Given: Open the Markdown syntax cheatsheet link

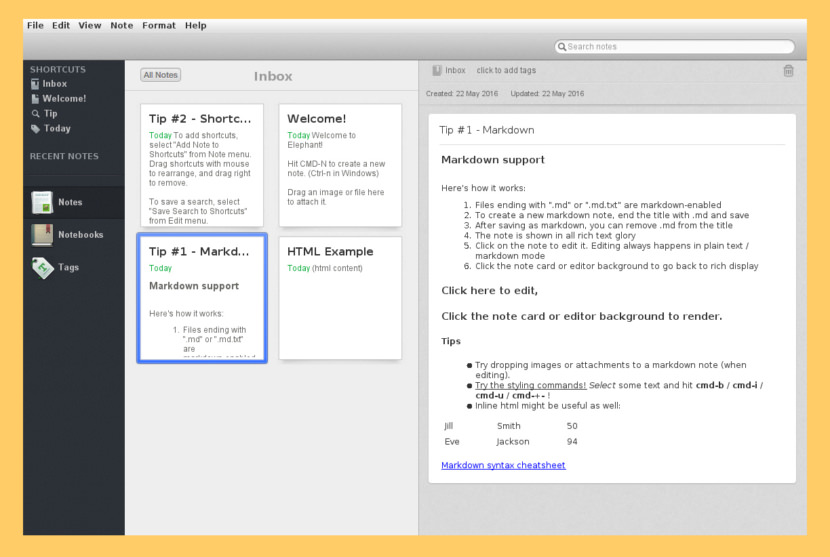Looking at the screenshot, I should [503, 465].
